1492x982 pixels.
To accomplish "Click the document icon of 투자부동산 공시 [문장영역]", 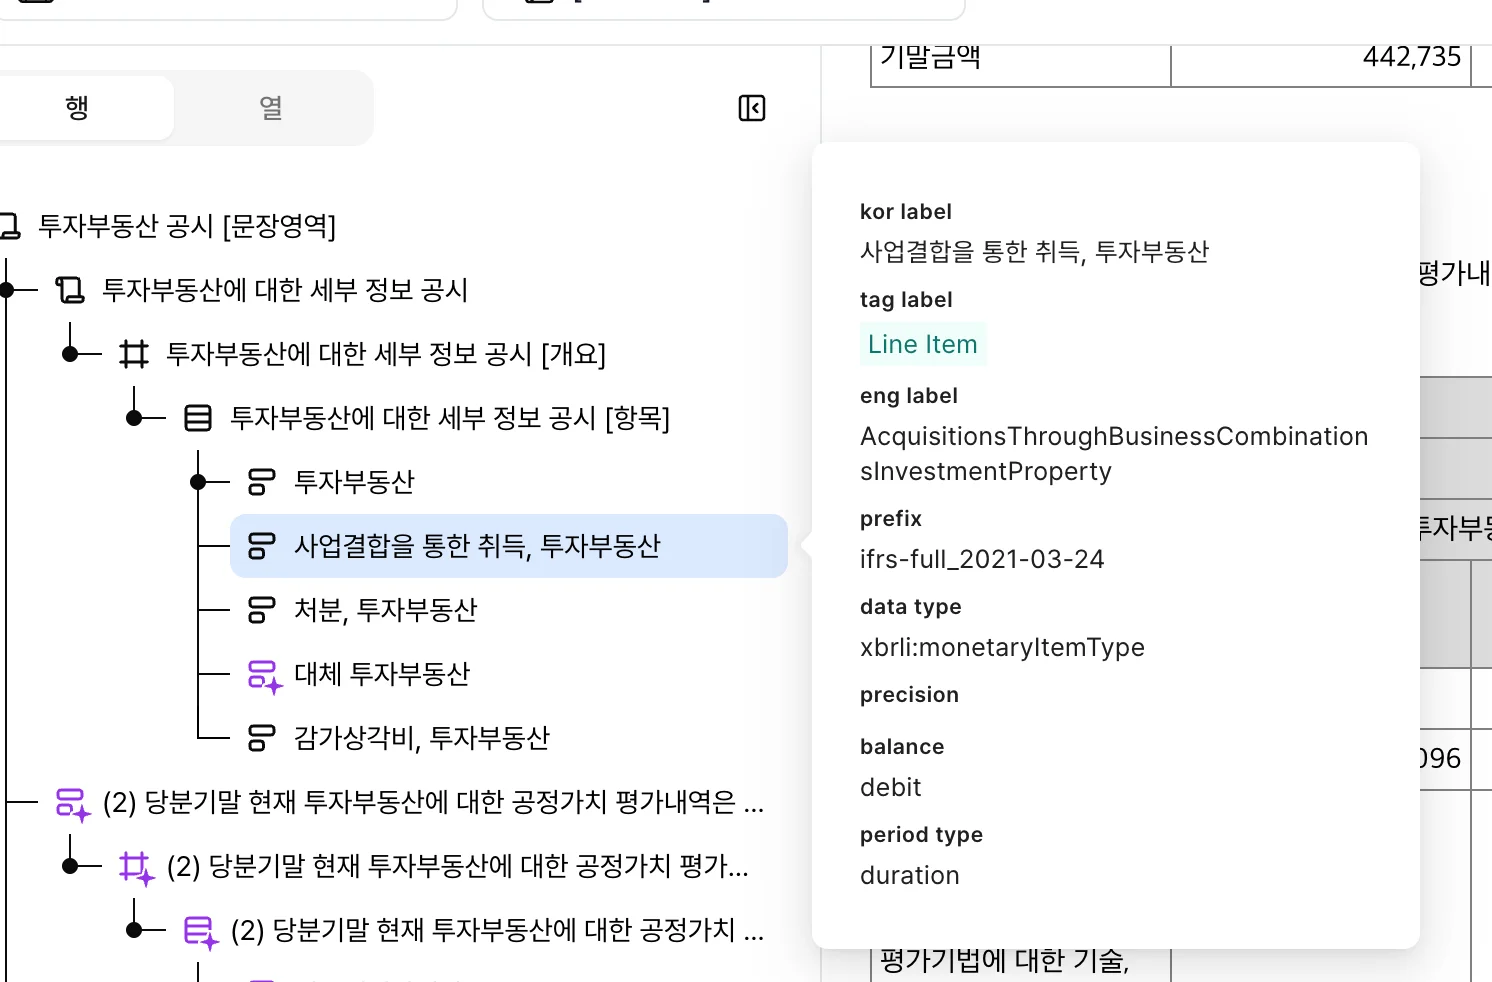I will pyautogui.click(x=13, y=225).
